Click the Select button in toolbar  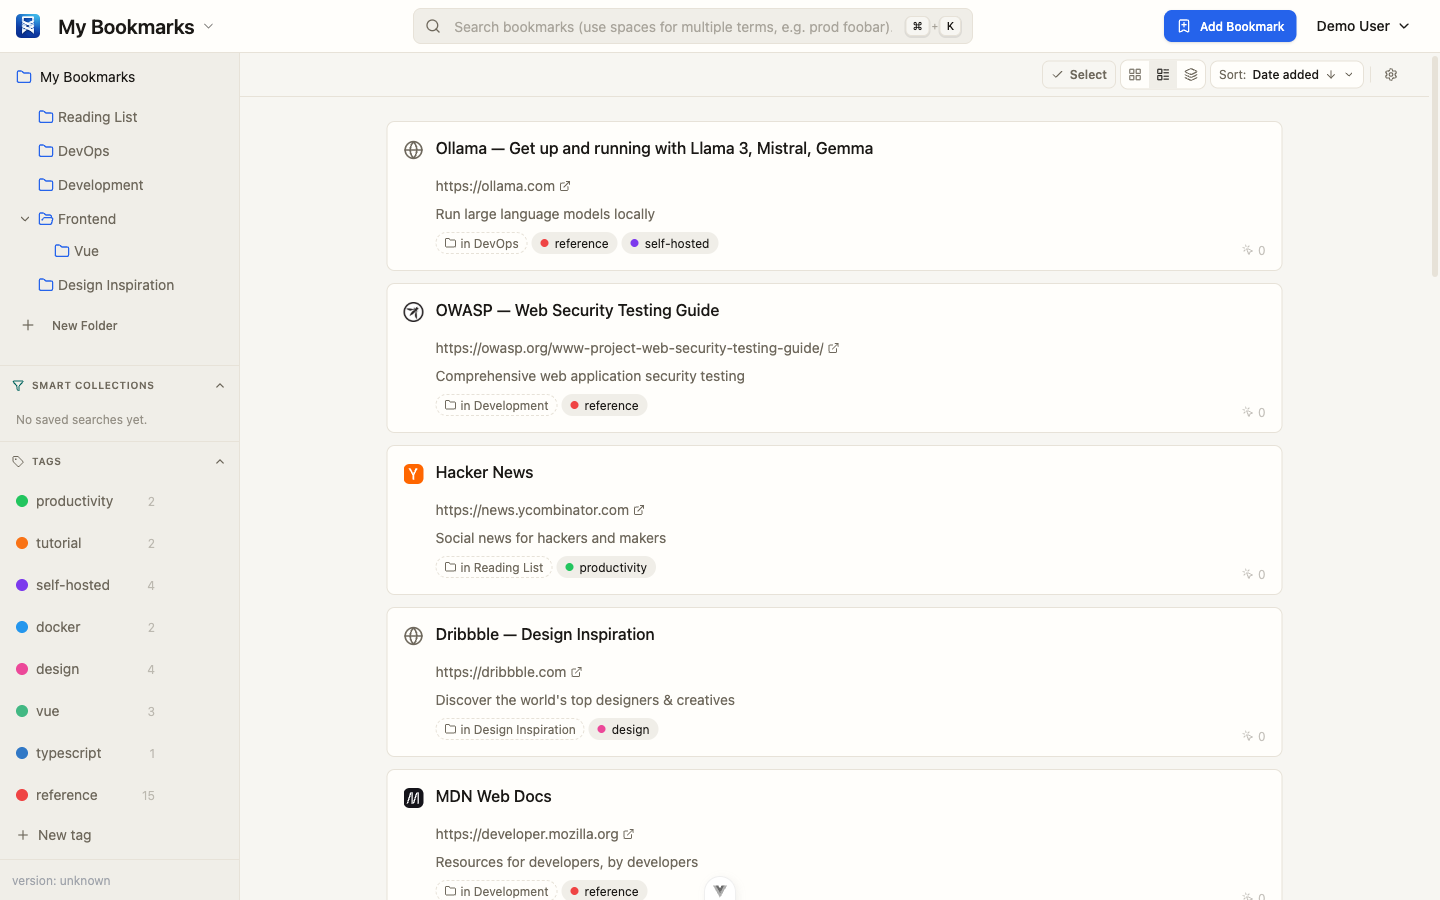(x=1079, y=75)
